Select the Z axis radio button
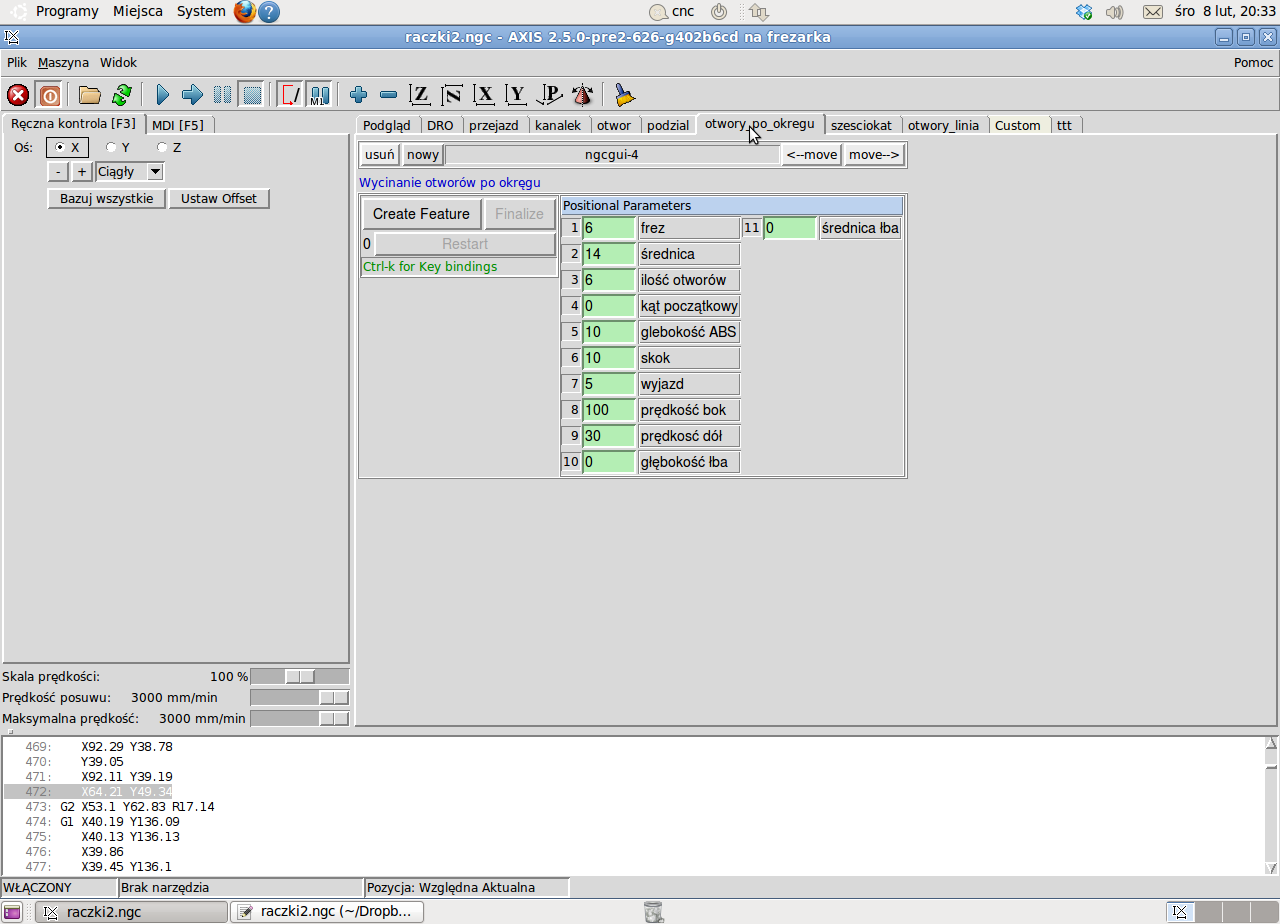 pos(169,147)
